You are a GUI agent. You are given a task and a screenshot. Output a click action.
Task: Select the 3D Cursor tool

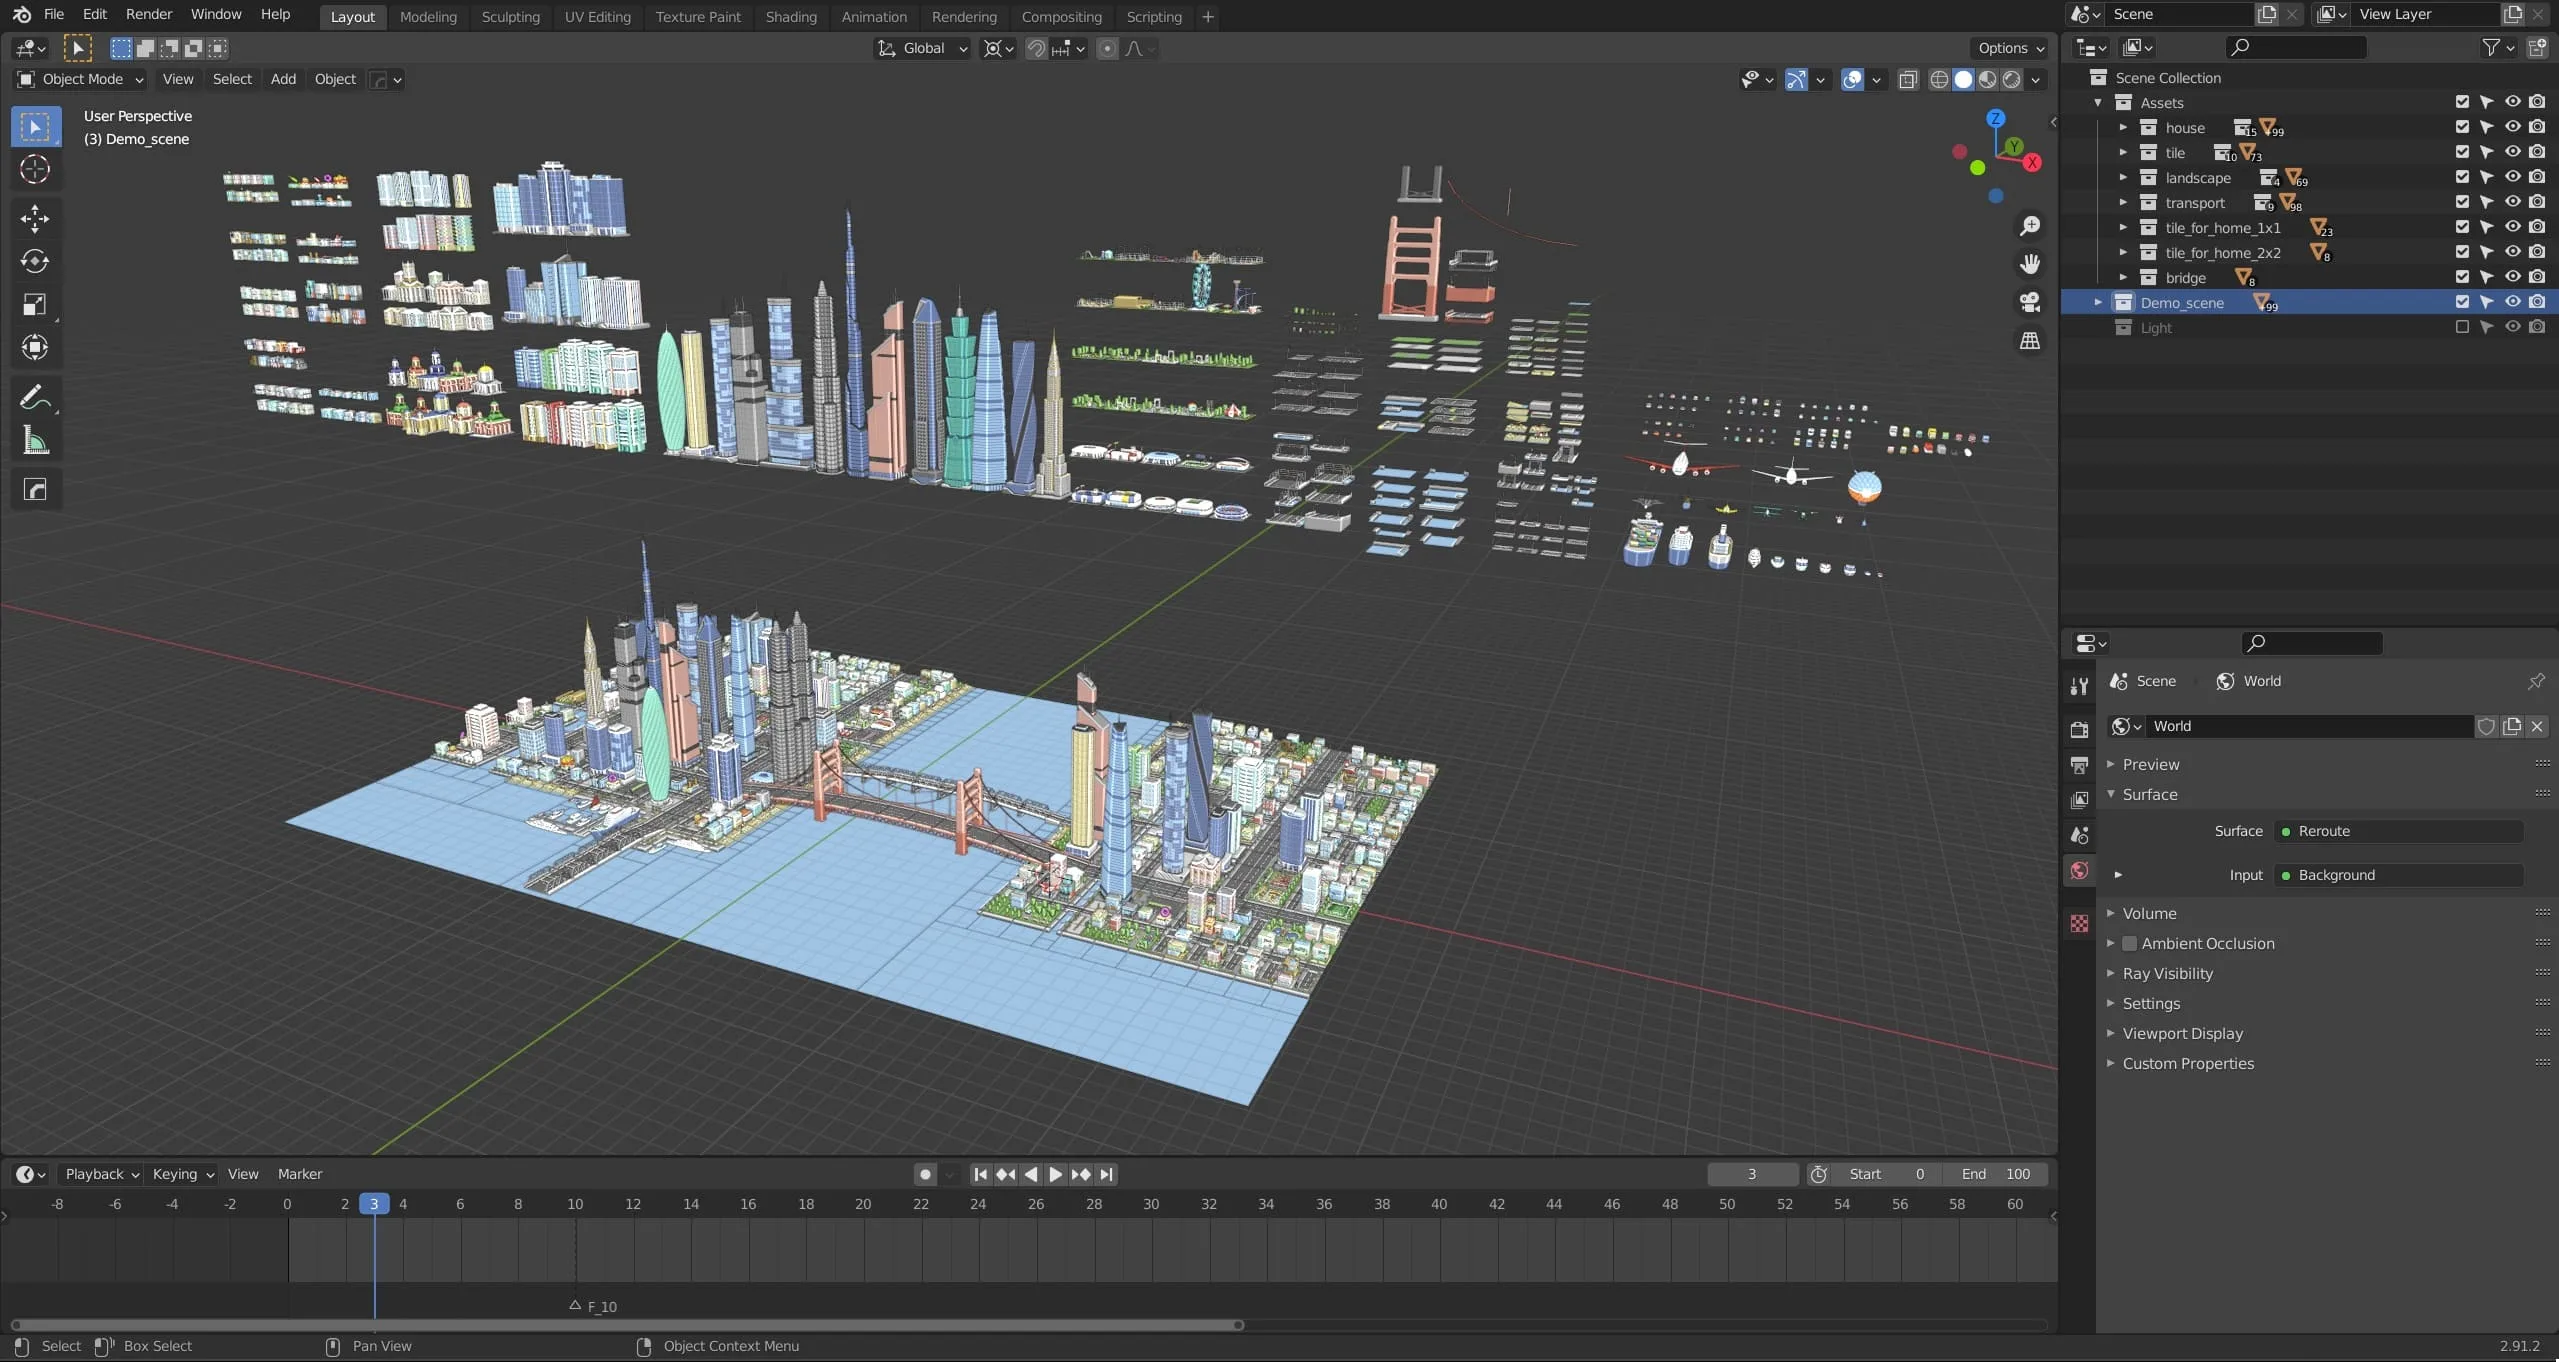(x=35, y=170)
